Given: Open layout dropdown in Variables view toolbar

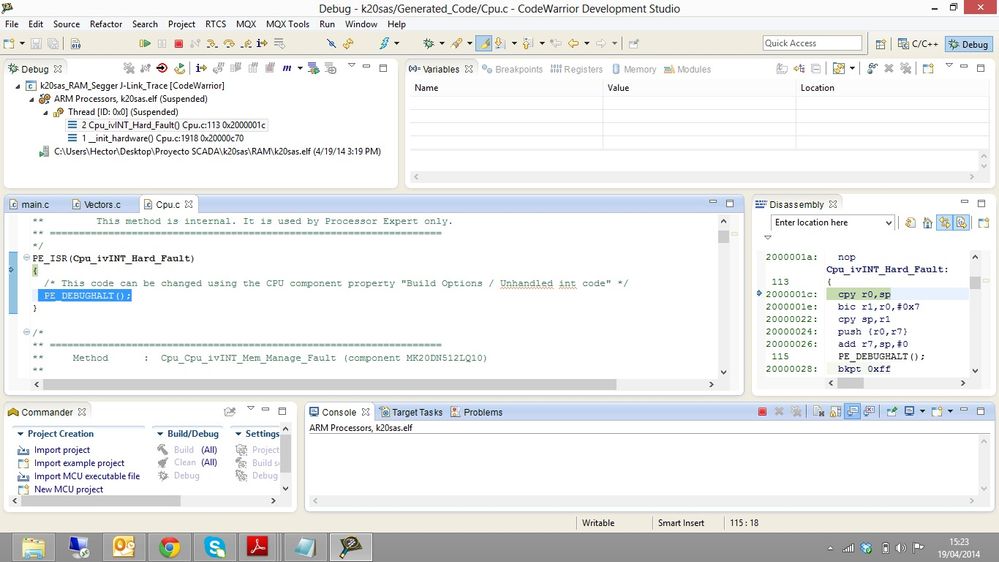Looking at the screenshot, I should (852, 68).
